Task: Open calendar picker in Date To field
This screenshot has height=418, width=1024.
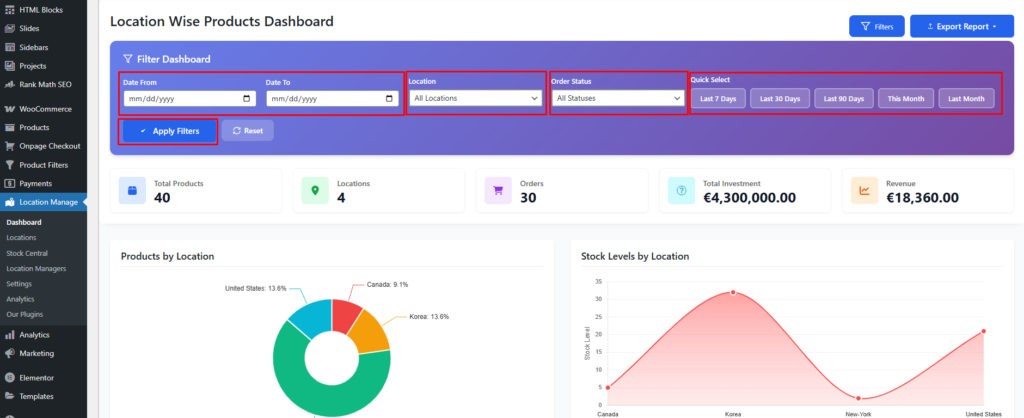Action: pos(390,99)
